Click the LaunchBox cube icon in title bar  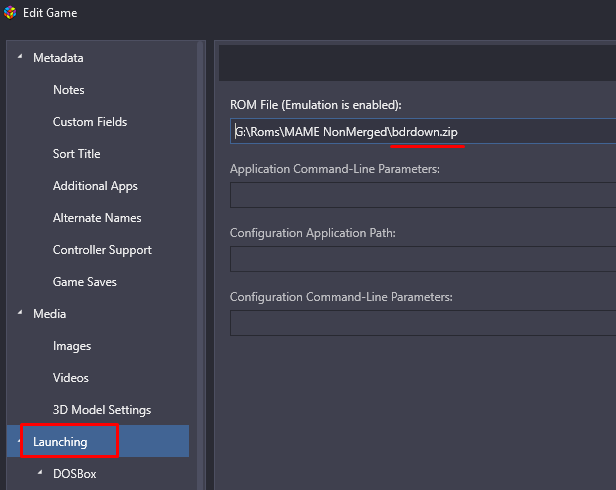tap(10, 13)
